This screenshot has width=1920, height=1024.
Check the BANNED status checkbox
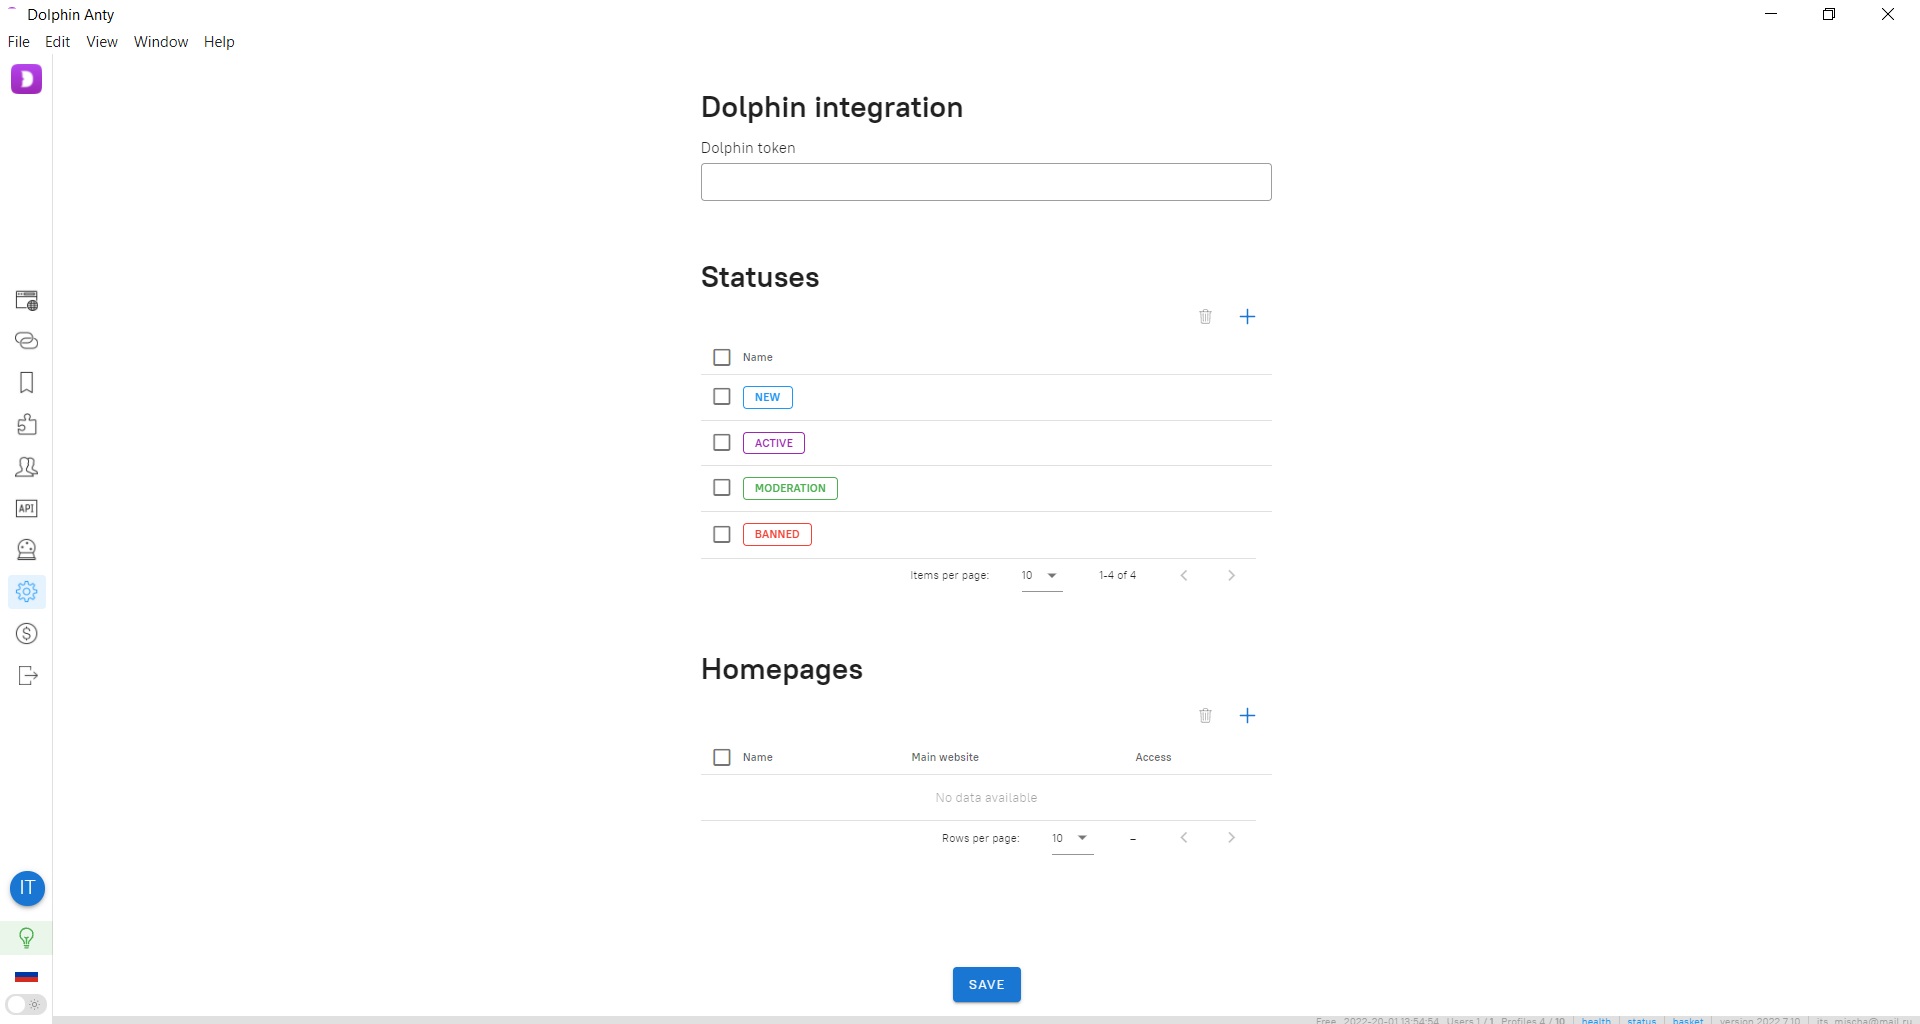722,534
